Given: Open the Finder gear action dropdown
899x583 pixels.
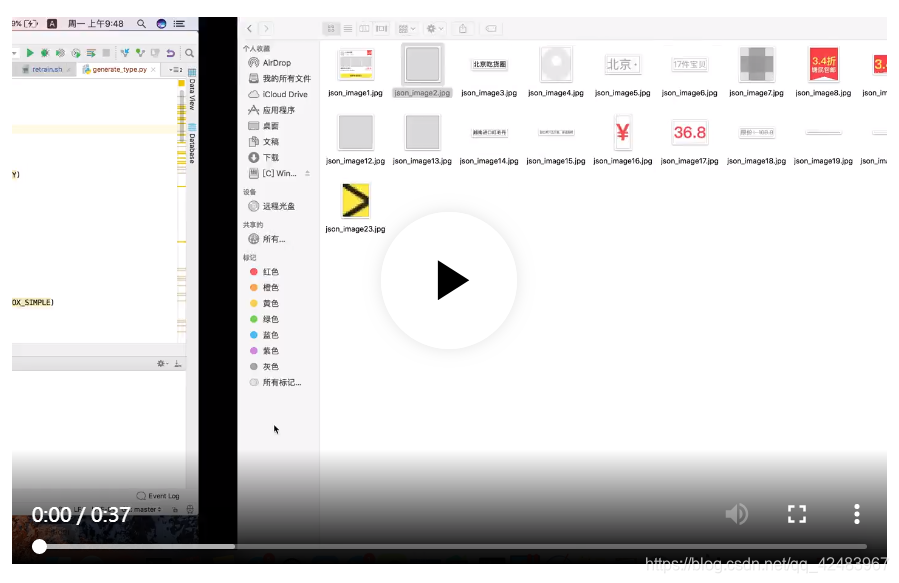Looking at the screenshot, I should pyautogui.click(x=435, y=28).
